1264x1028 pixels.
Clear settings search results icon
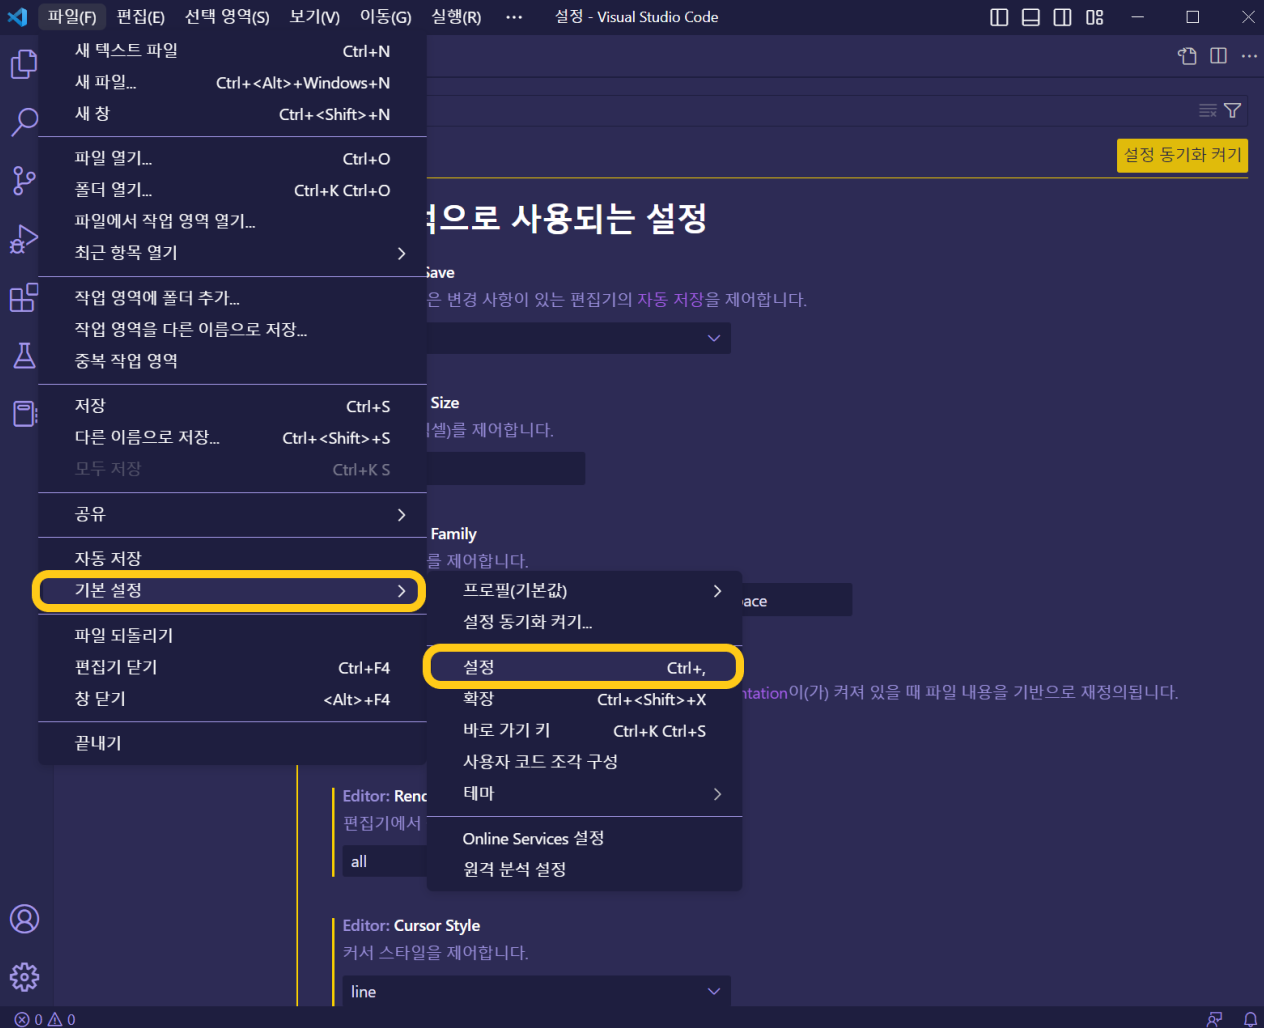pyautogui.click(x=1208, y=111)
